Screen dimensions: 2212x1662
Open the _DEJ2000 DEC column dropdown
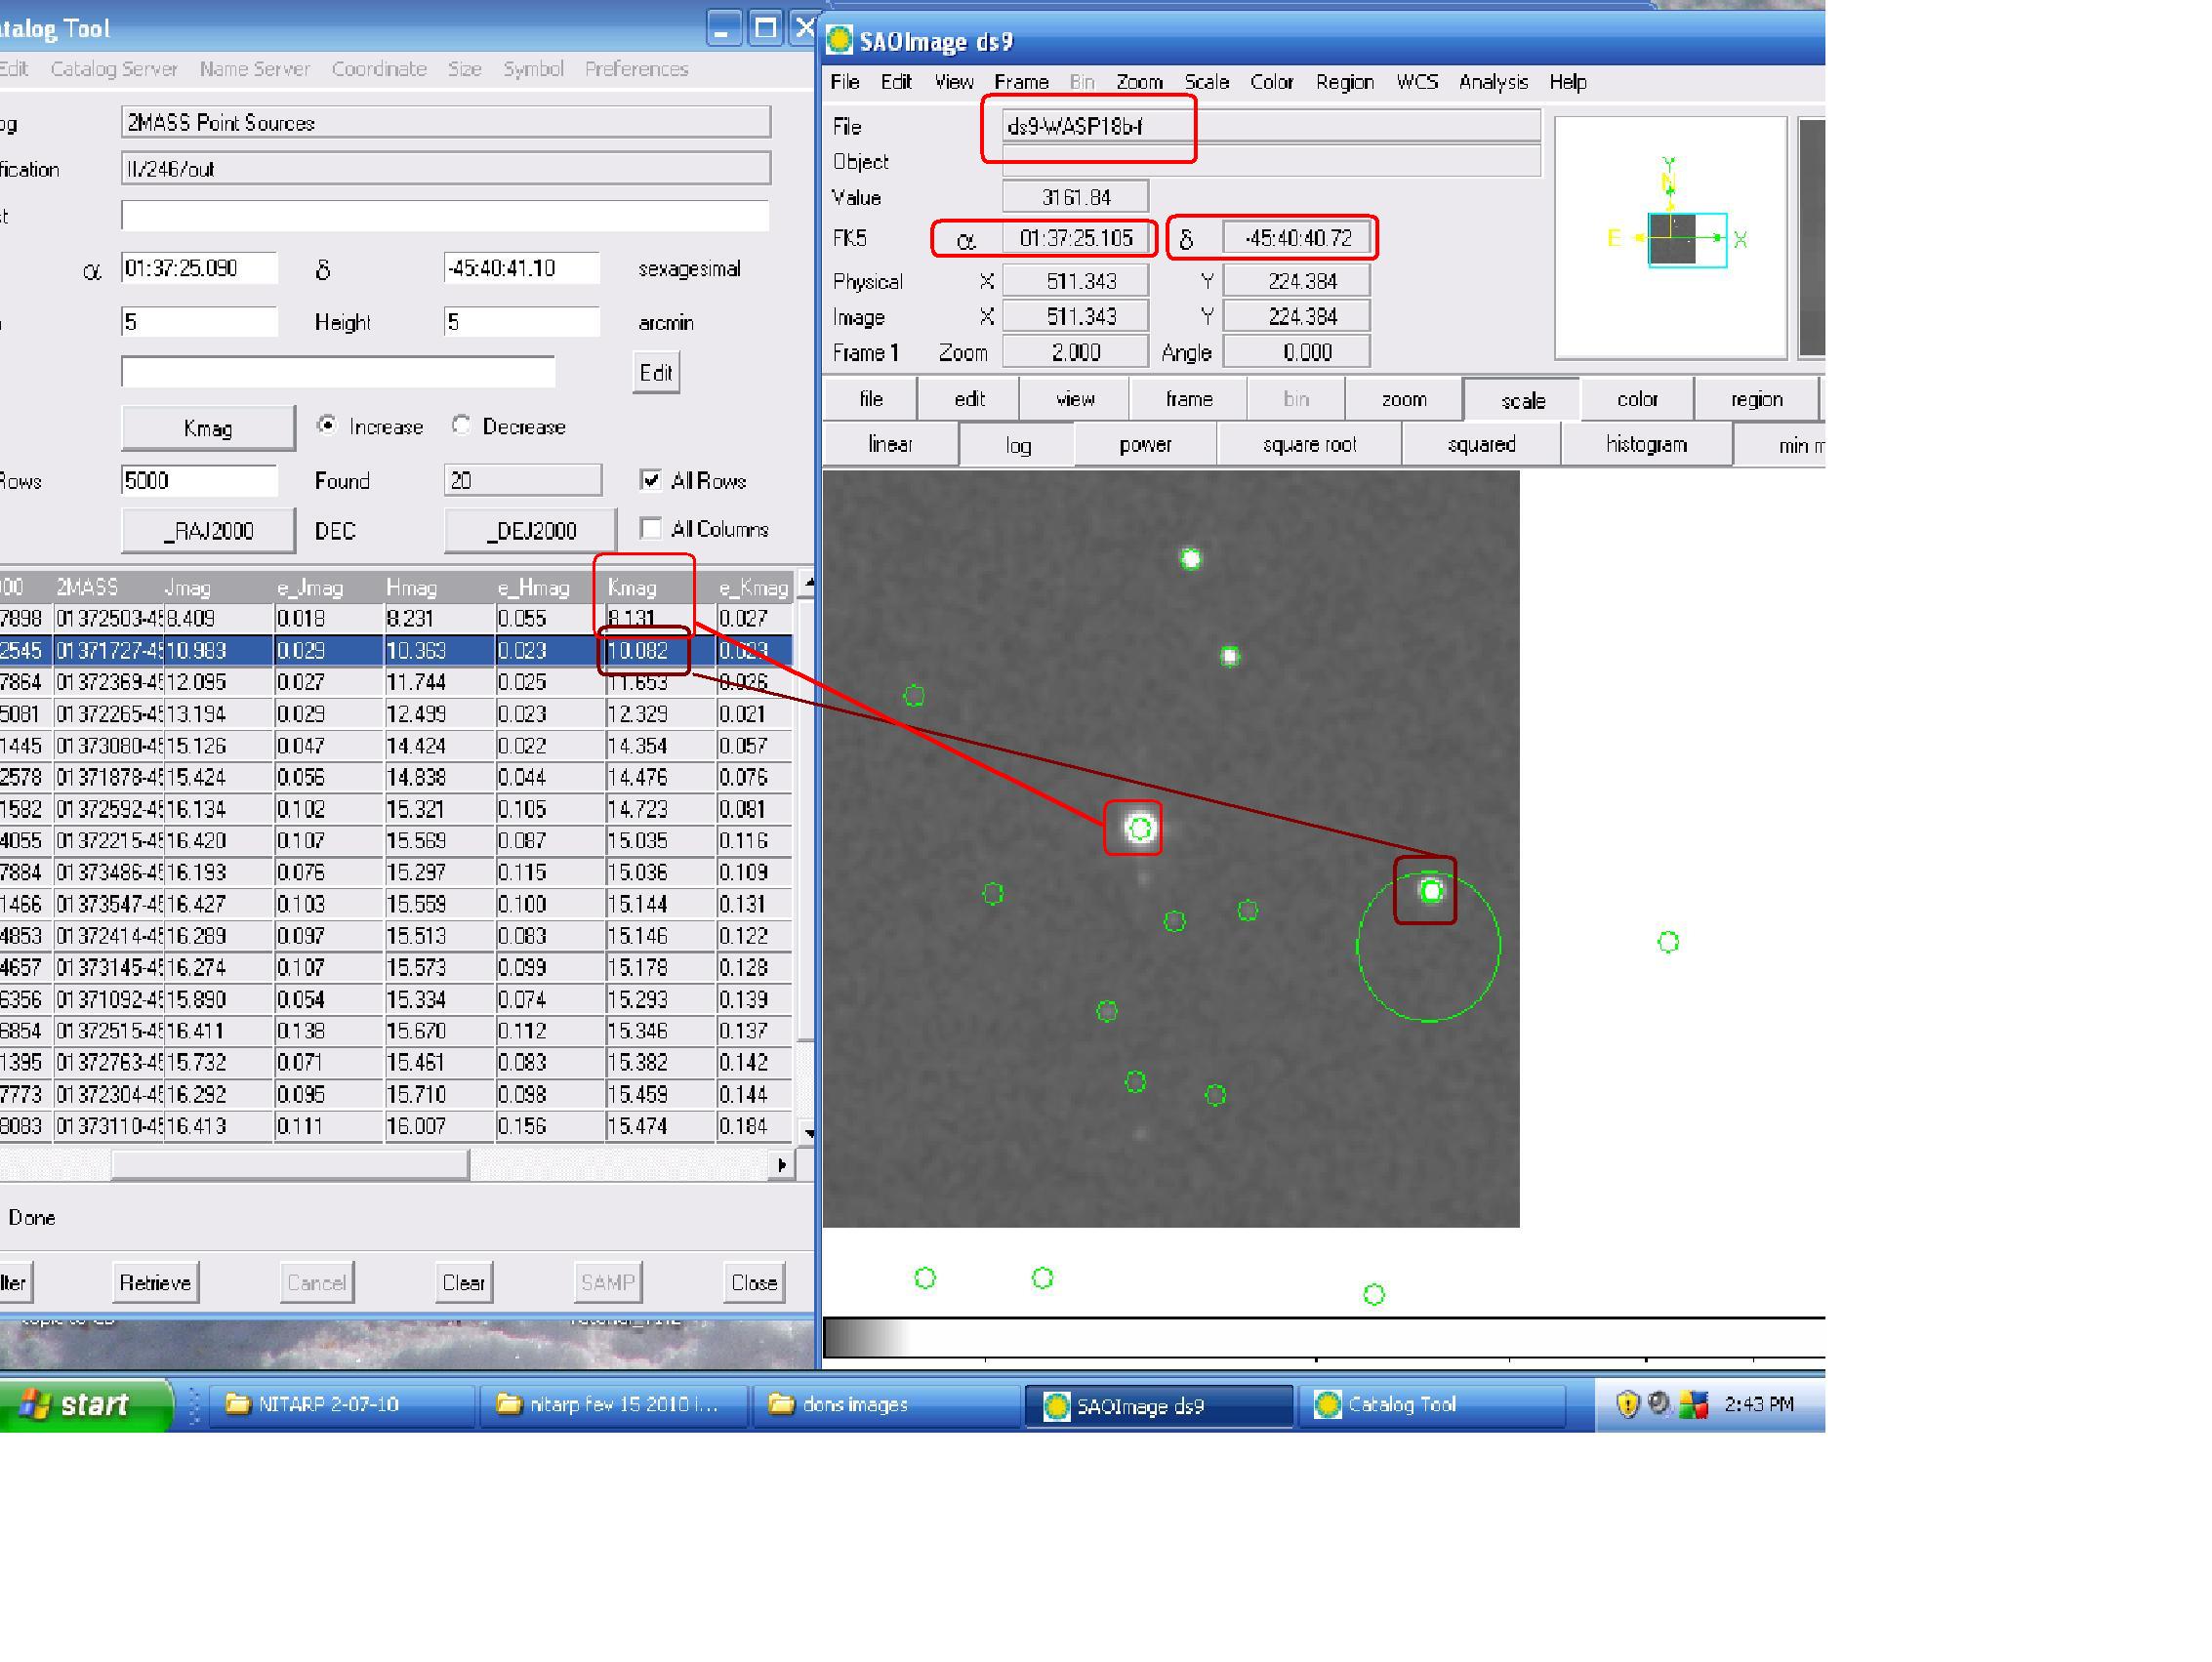(x=530, y=531)
